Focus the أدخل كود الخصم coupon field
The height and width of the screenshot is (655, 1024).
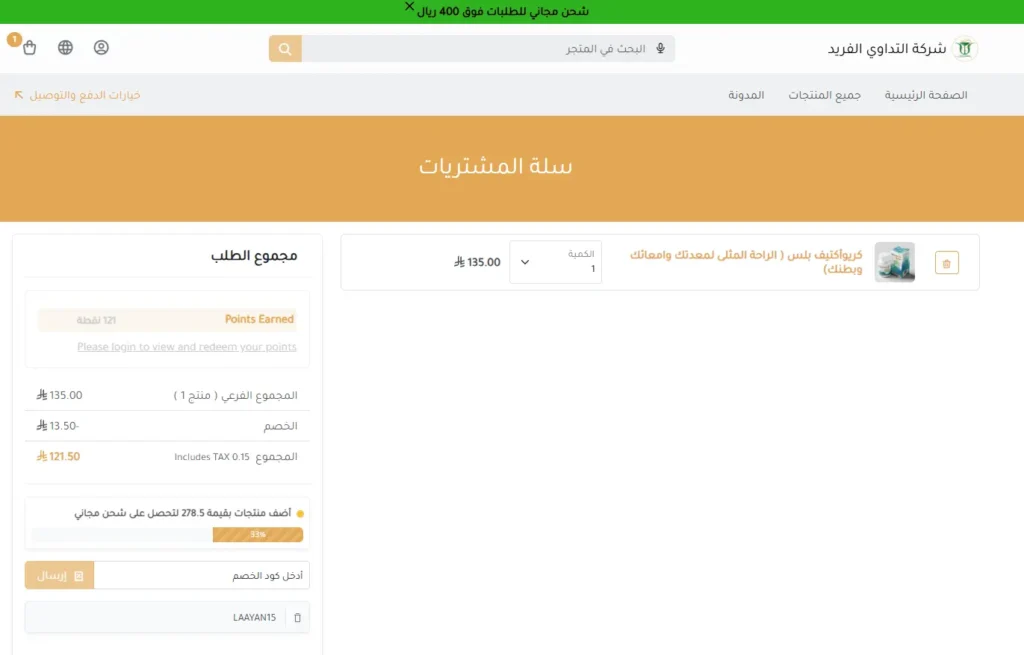click(202, 575)
